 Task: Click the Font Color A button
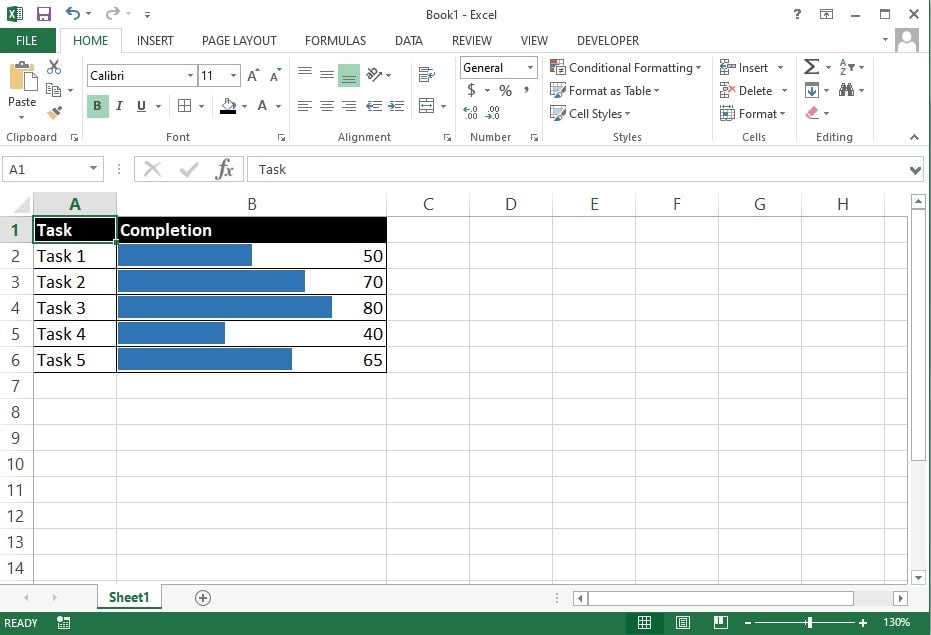pos(262,106)
